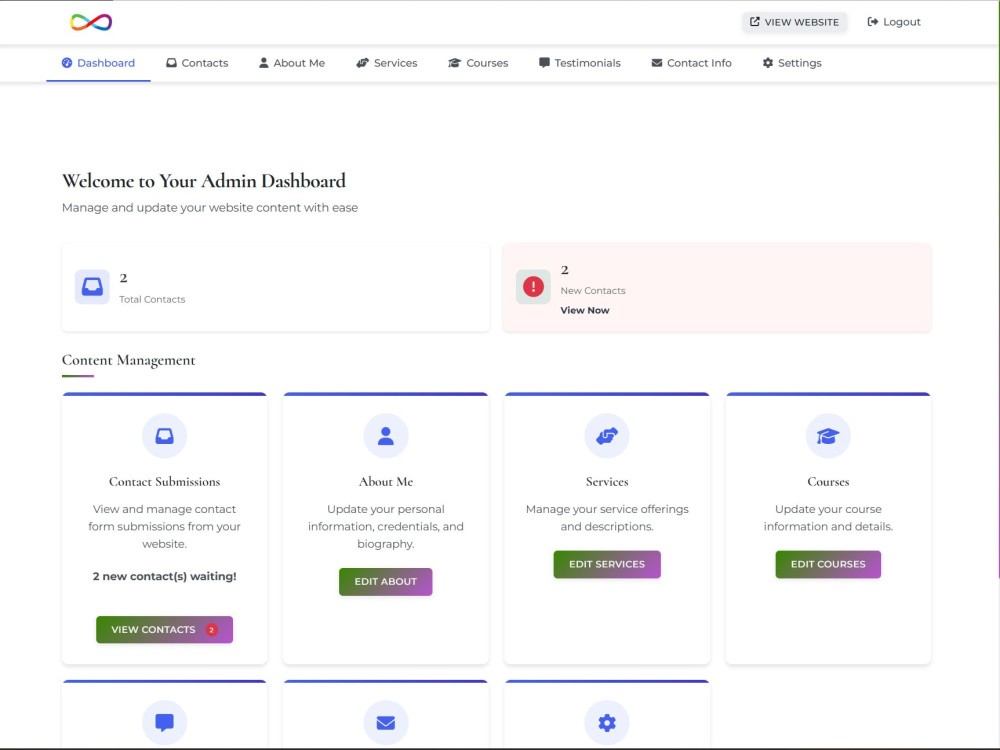Click the envelope icon beside Contact Info tab

tap(656, 62)
